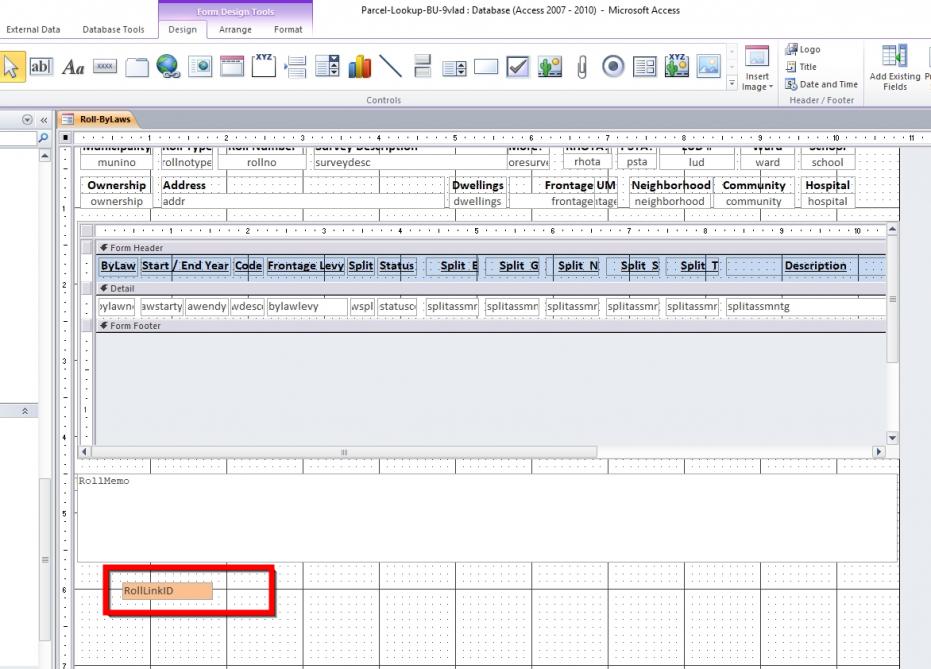Pick the Tab Control icon
Viewport: 931px width, 669px height.
[x=137, y=67]
